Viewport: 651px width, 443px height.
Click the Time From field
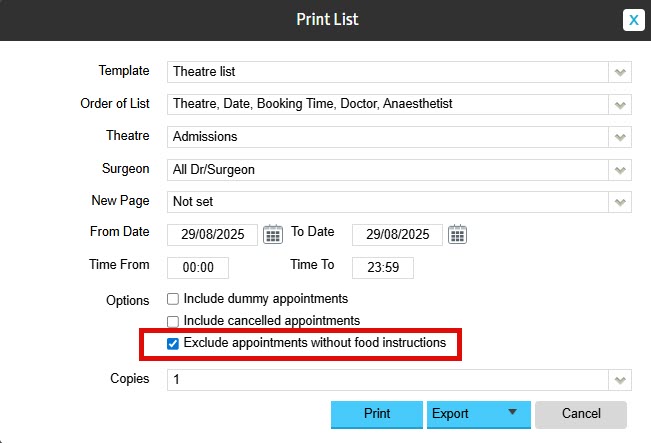pos(198,267)
